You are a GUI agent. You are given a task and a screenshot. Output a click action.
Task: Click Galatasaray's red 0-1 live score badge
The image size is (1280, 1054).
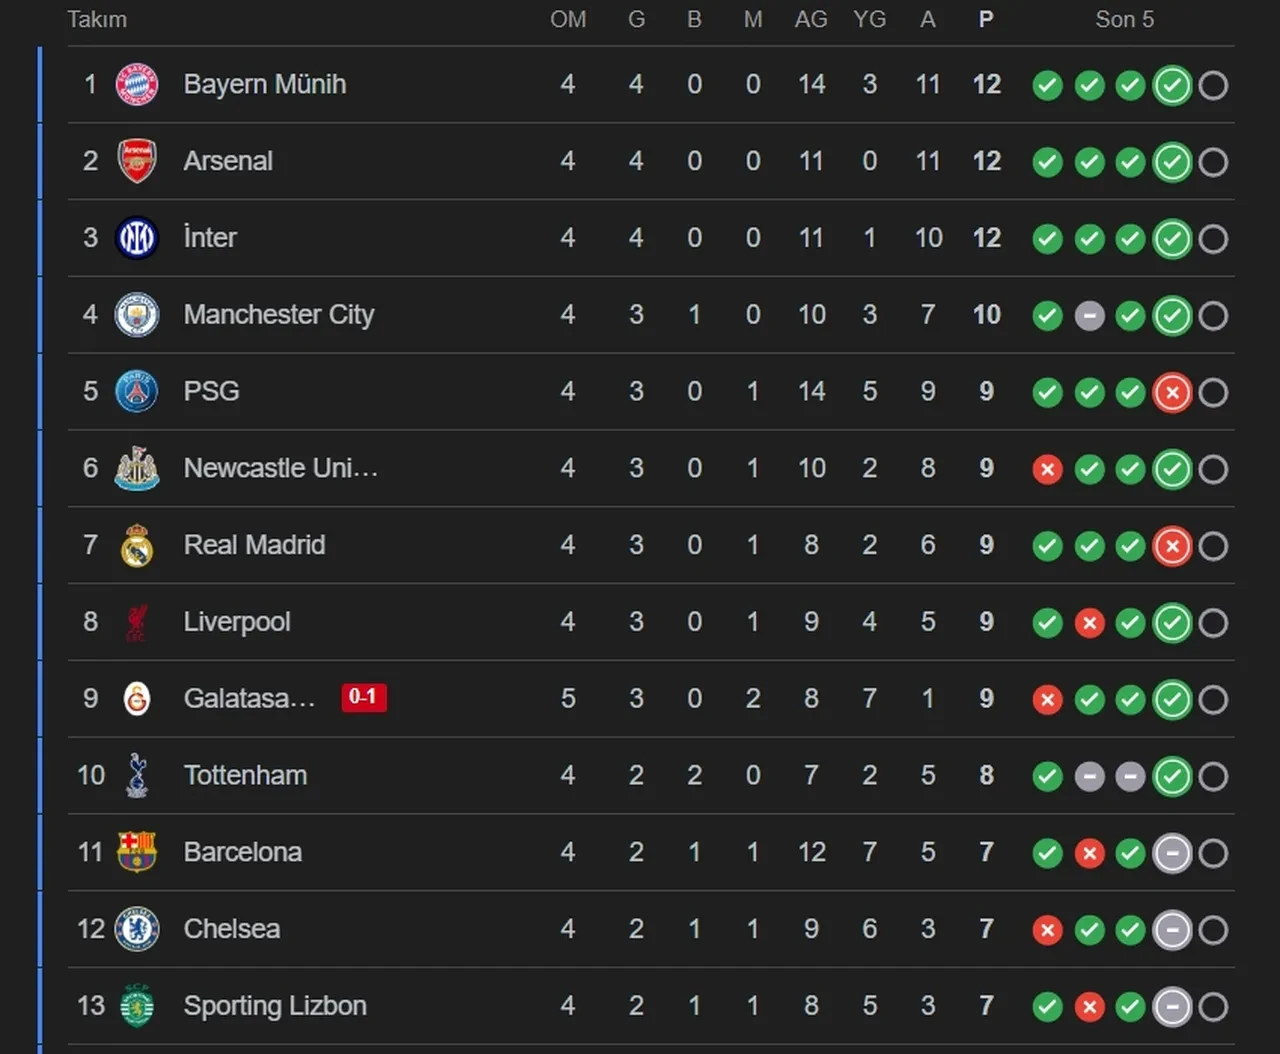(x=363, y=697)
